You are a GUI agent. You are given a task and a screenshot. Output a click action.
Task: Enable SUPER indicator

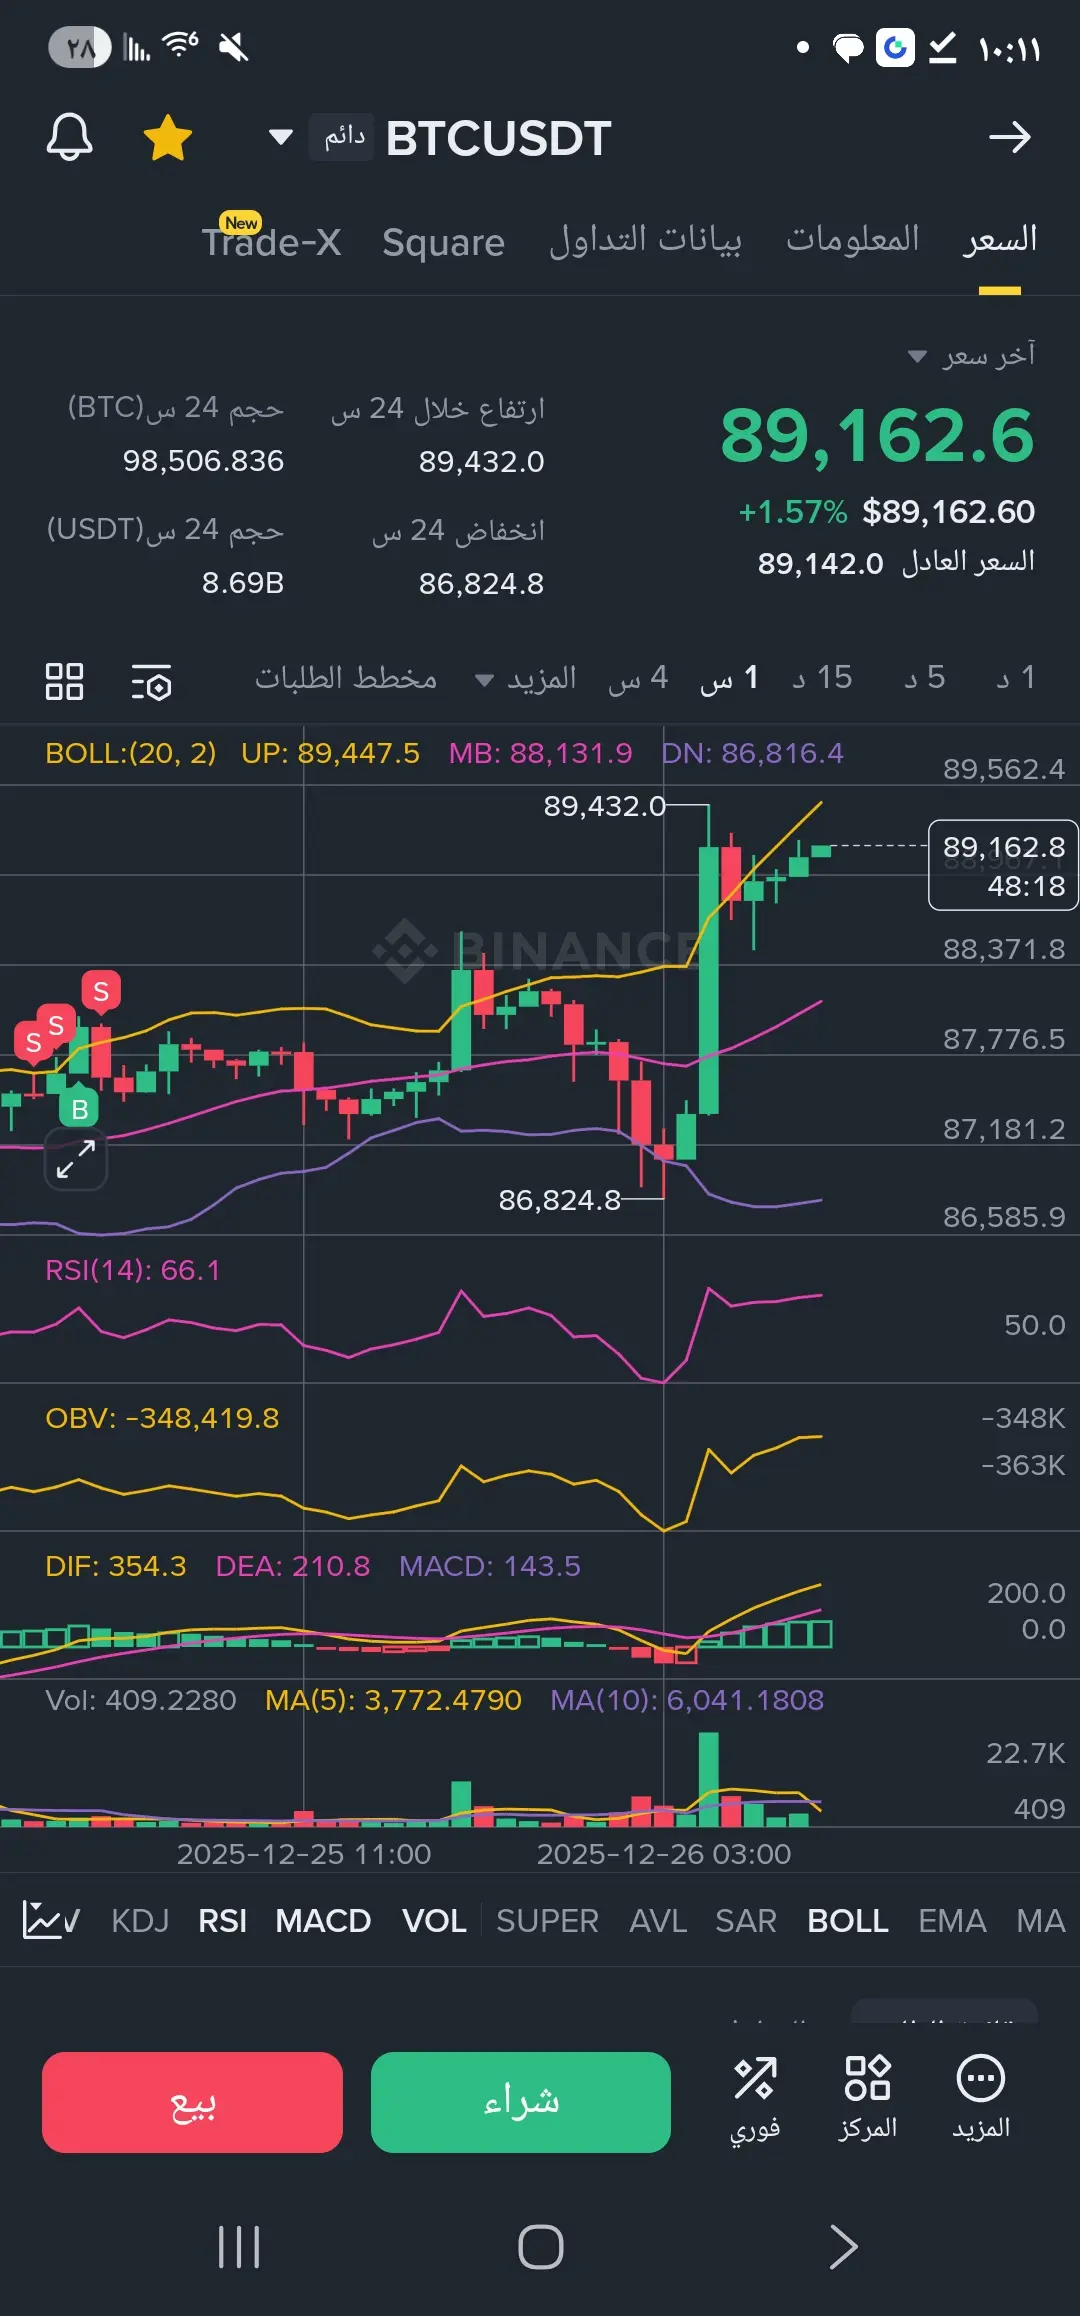(547, 1920)
